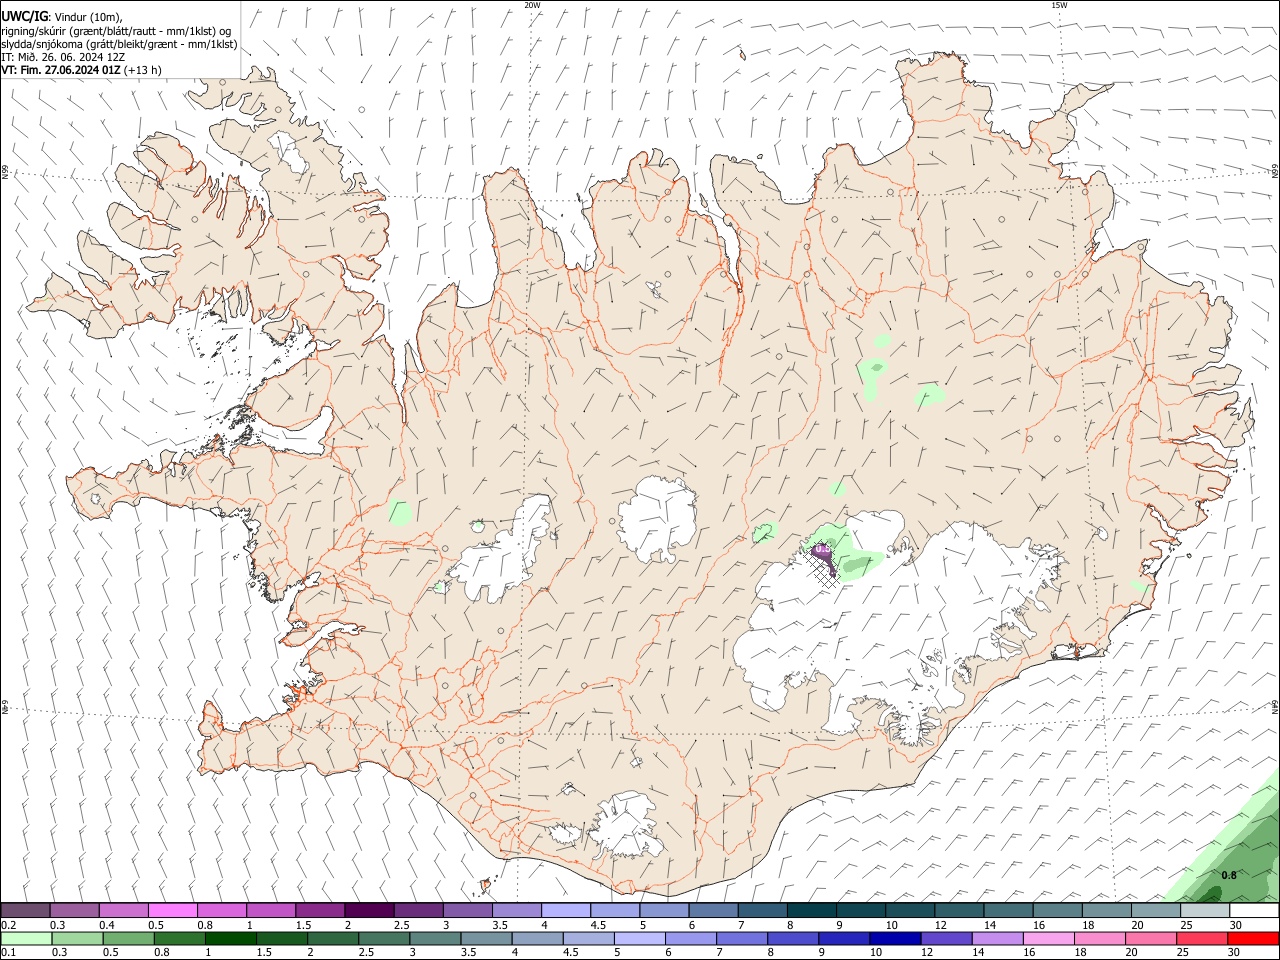Click the snow legend swatch labeled 5

pyautogui.click(x=664, y=910)
